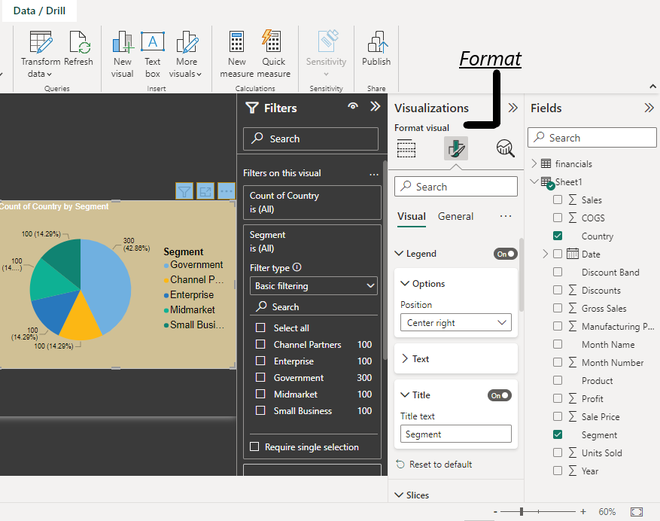Switch to Build visual fields icon

tap(406, 148)
